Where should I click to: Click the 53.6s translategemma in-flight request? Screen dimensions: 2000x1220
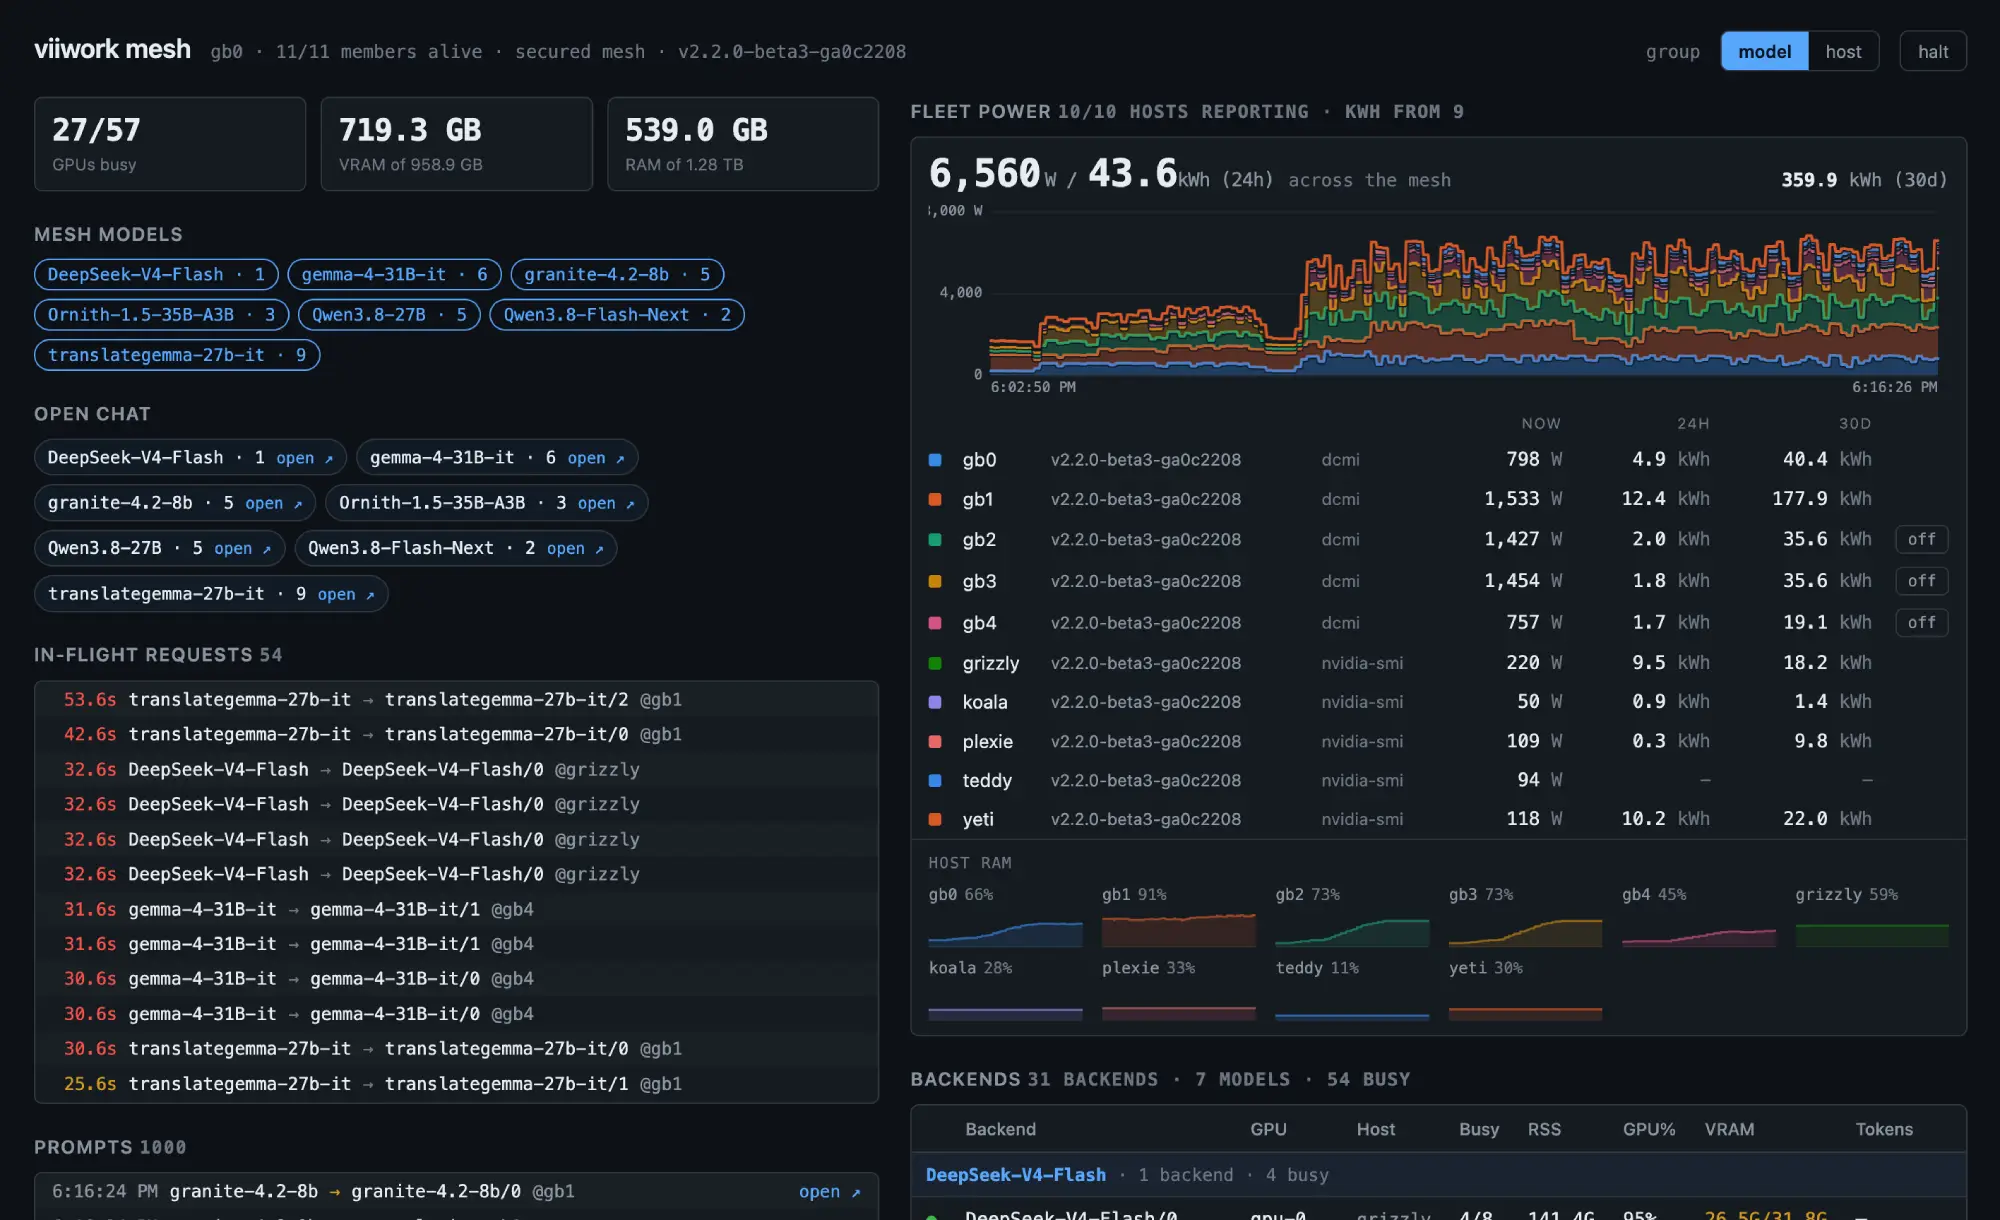click(x=456, y=700)
